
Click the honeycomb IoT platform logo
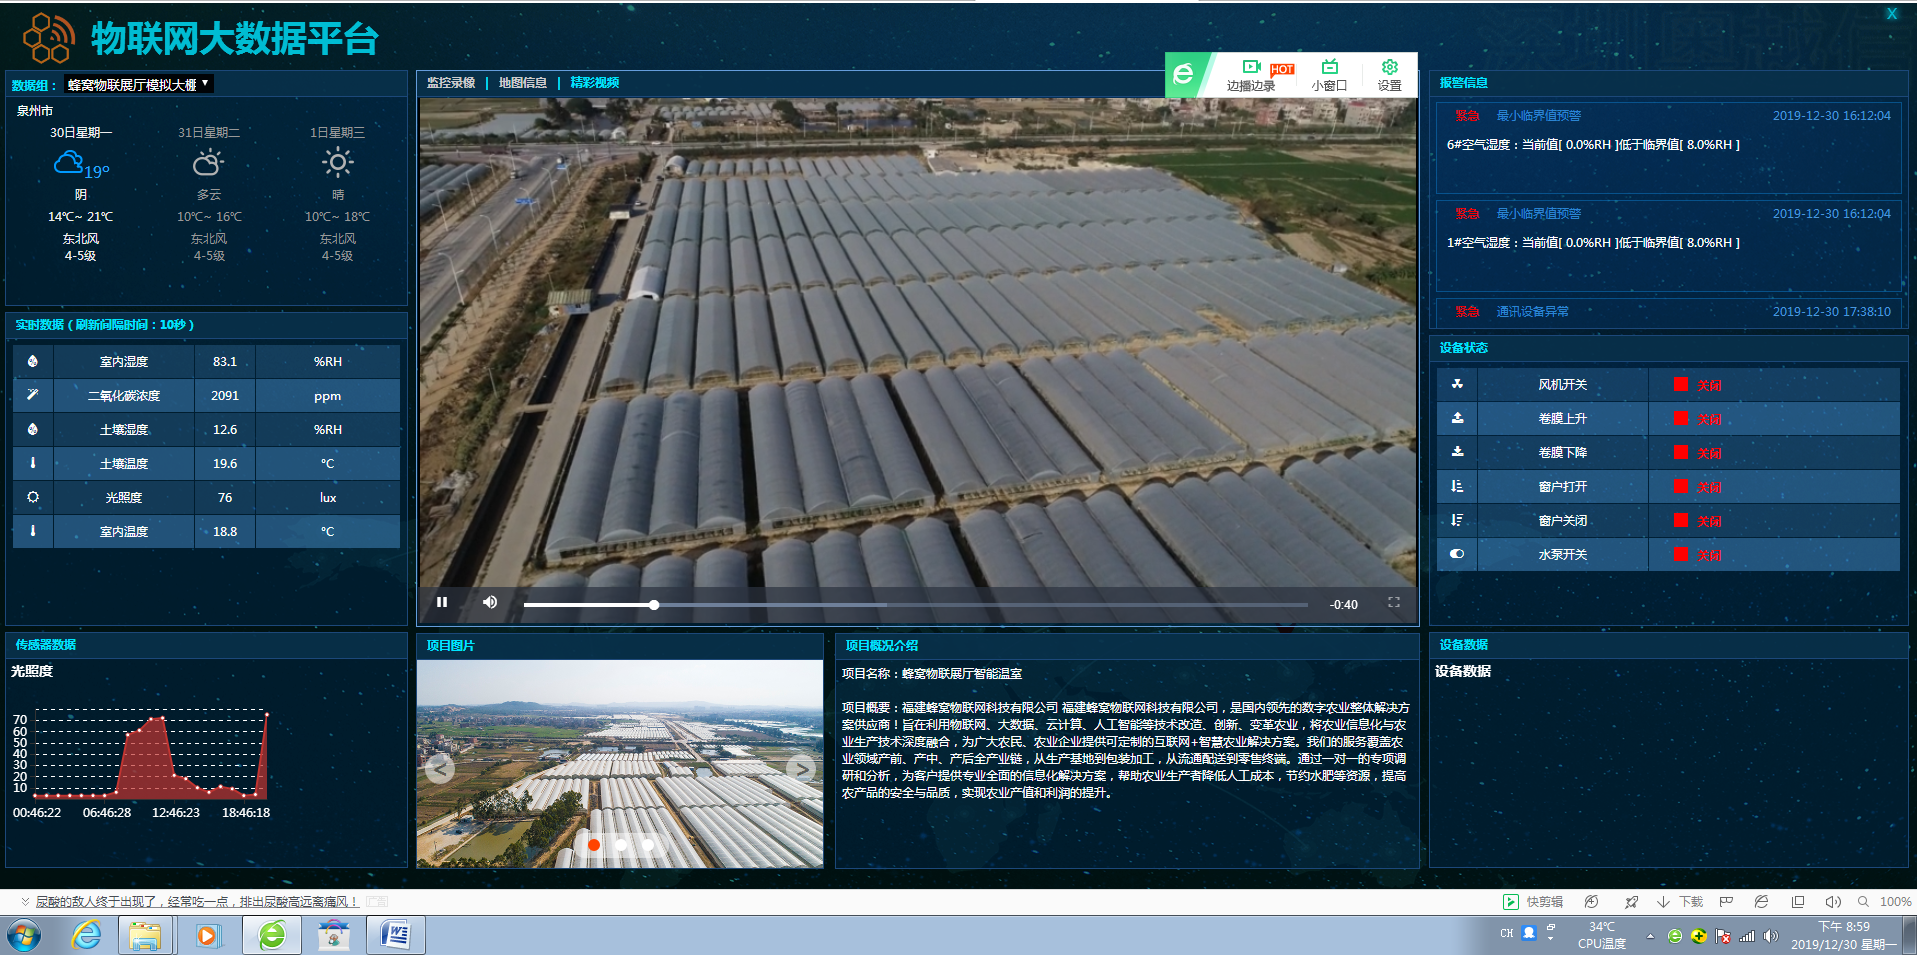click(48, 38)
